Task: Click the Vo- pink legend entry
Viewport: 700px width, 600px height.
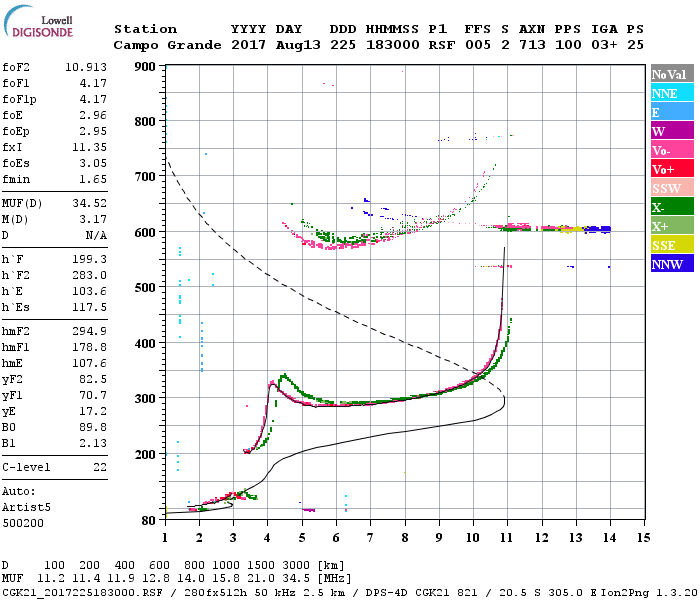Action: [672, 150]
